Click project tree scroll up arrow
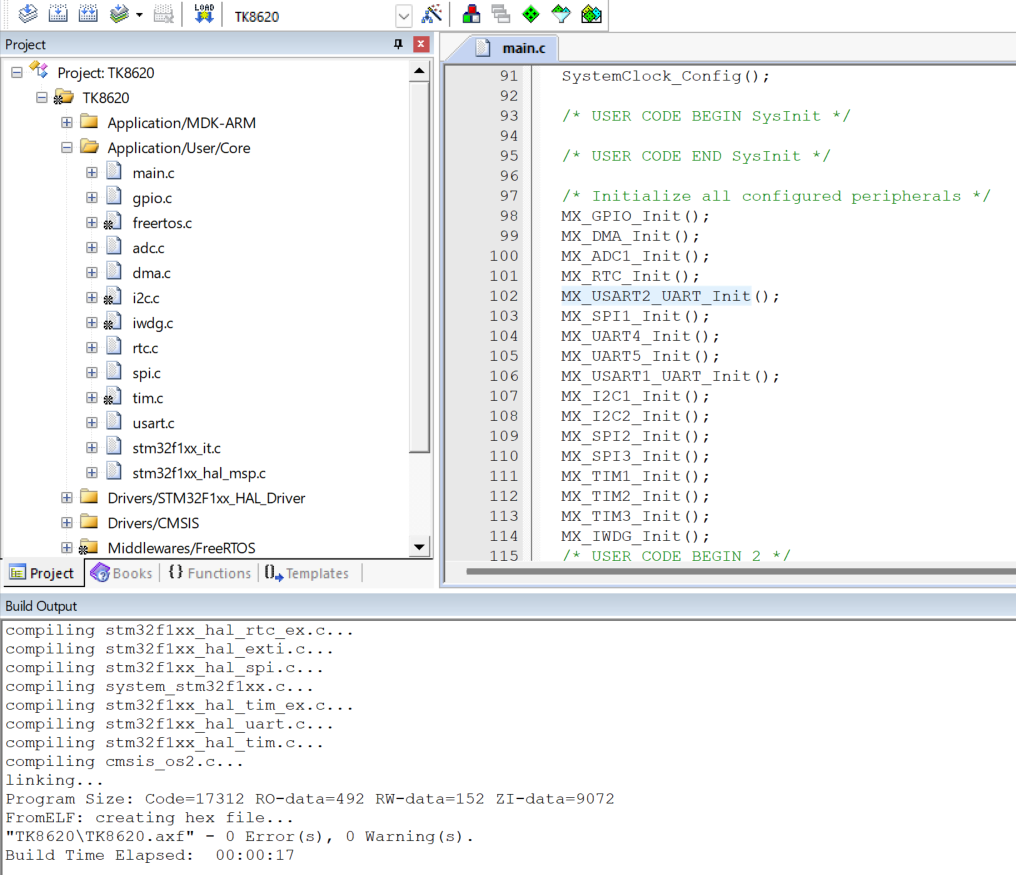 (419, 70)
